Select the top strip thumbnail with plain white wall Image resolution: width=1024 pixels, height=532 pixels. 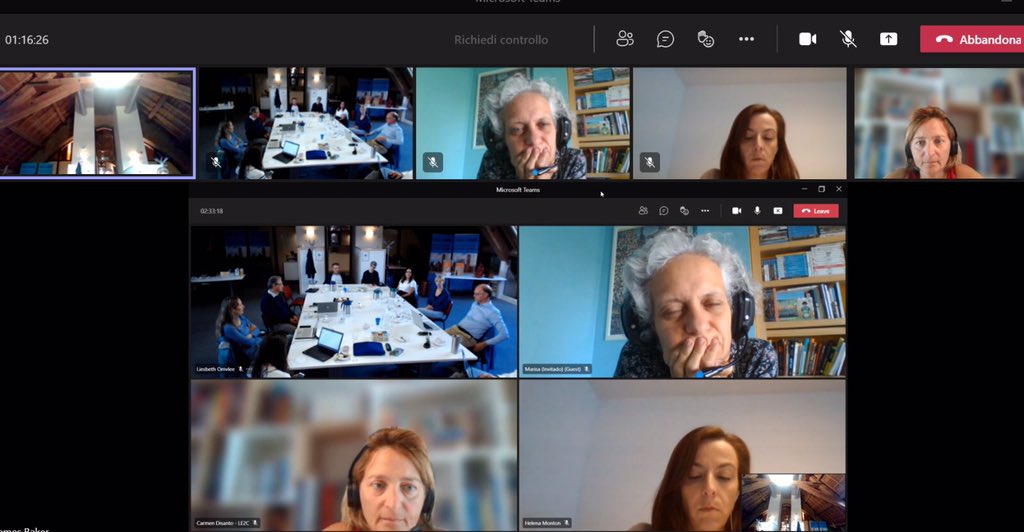click(740, 123)
